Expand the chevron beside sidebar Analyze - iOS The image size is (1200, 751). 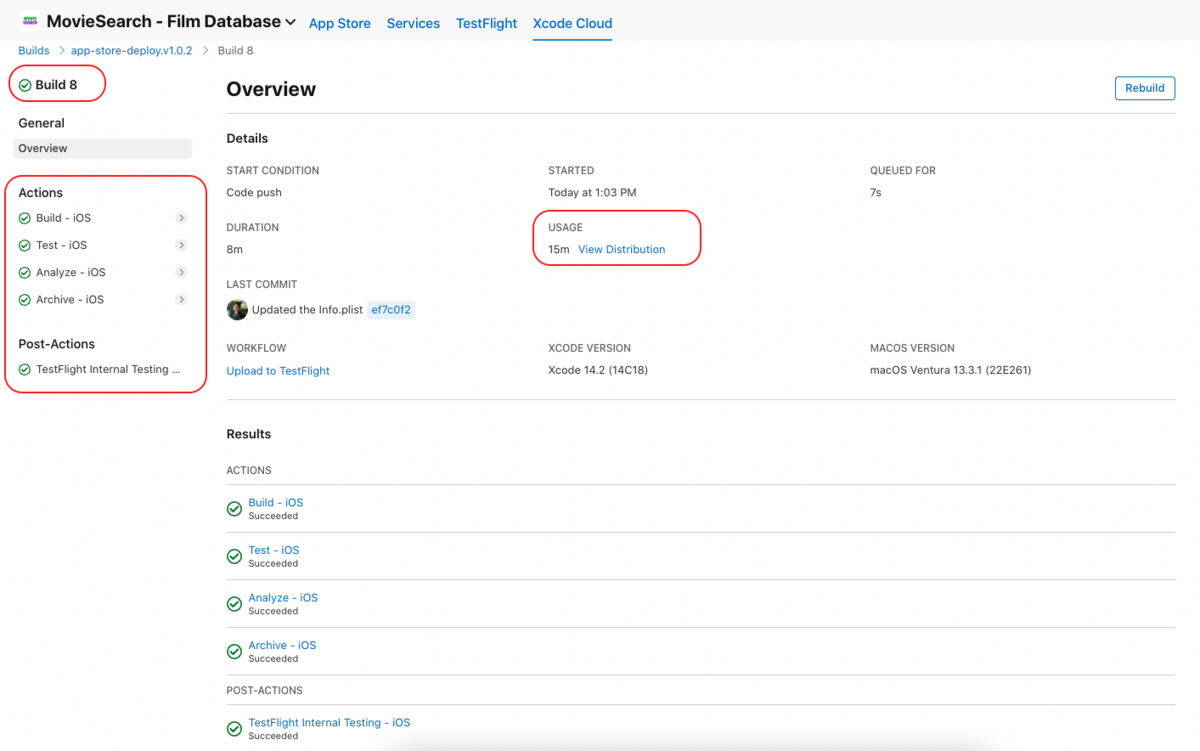tap(181, 272)
